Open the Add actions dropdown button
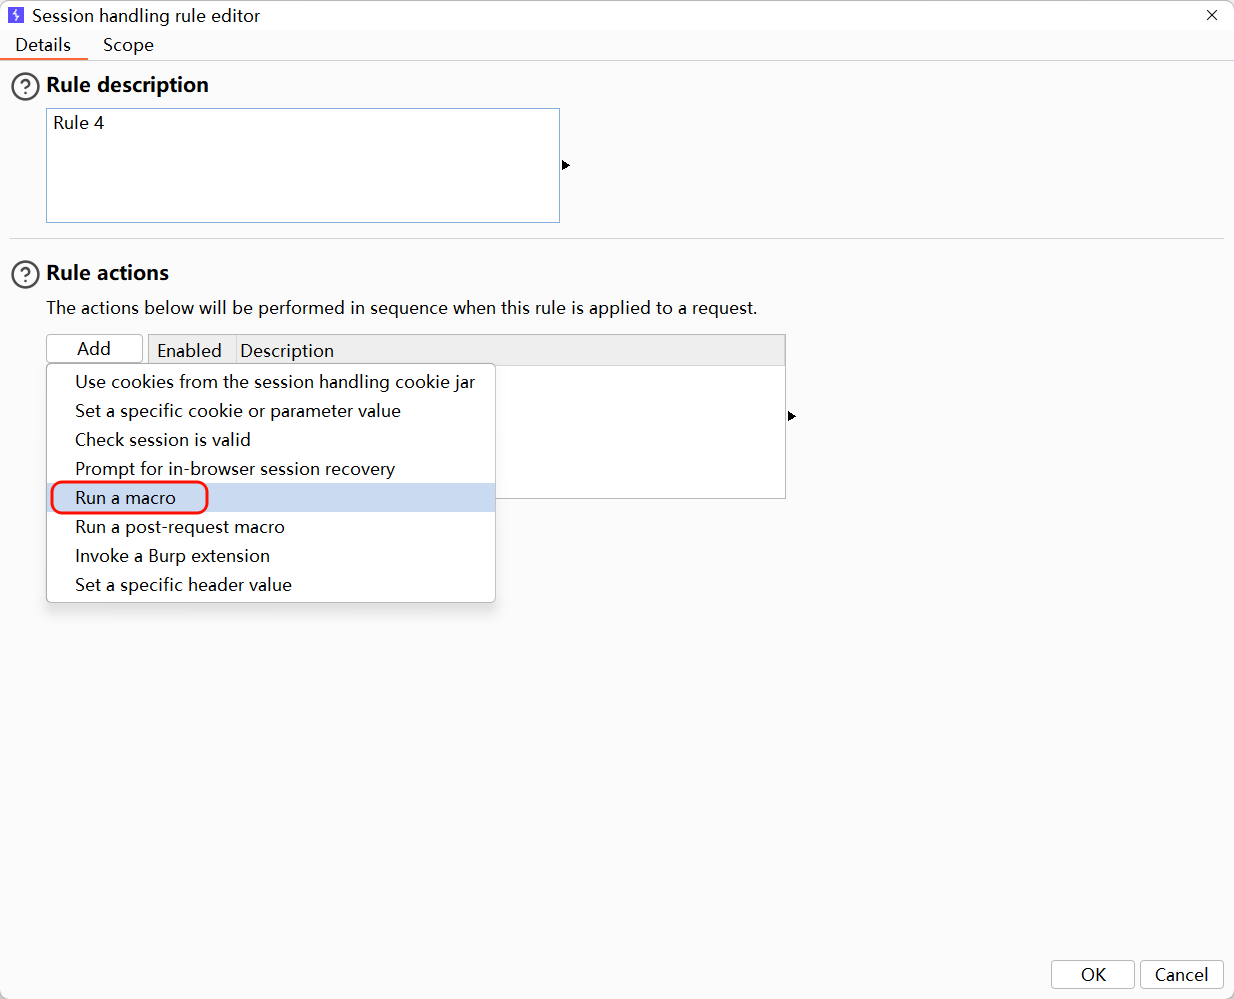The image size is (1234, 999). point(94,349)
